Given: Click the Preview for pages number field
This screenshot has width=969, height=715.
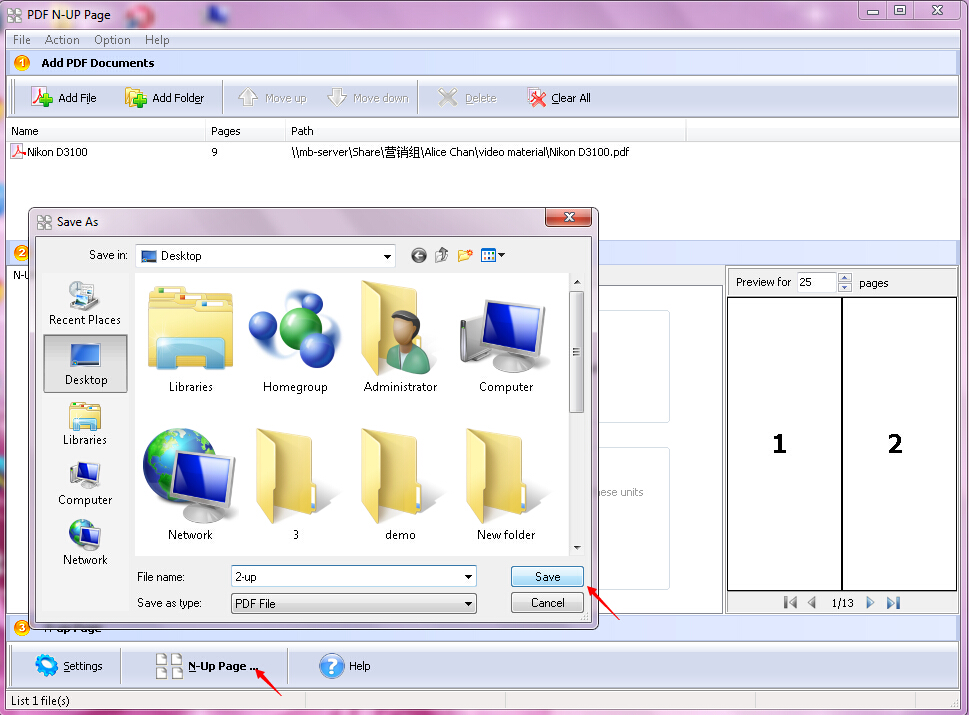Looking at the screenshot, I should click(816, 282).
